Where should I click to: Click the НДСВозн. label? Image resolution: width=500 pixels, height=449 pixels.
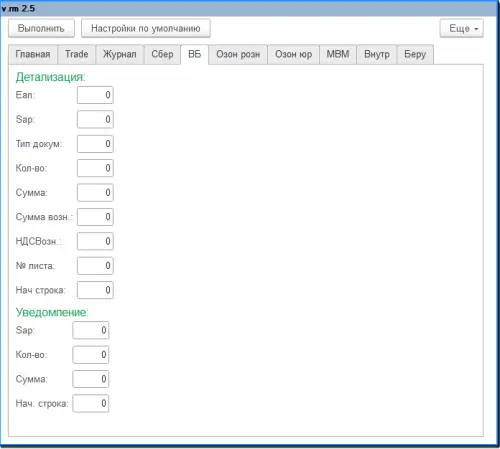pyautogui.click(x=38, y=241)
